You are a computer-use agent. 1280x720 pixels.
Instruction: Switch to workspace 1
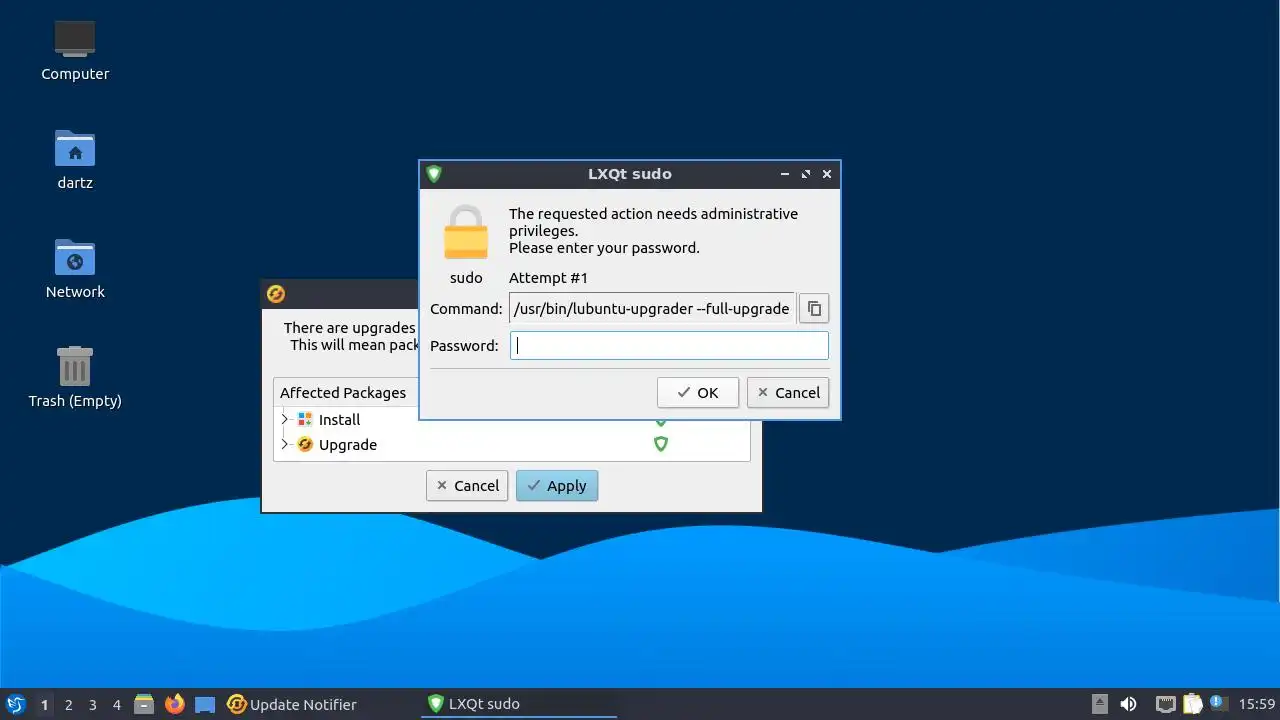pyautogui.click(x=44, y=705)
